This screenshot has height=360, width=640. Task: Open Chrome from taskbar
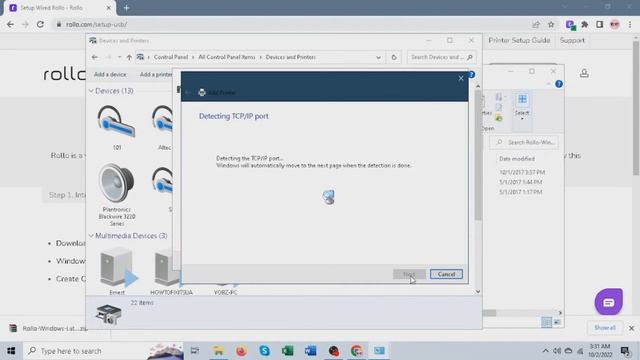[356, 351]
